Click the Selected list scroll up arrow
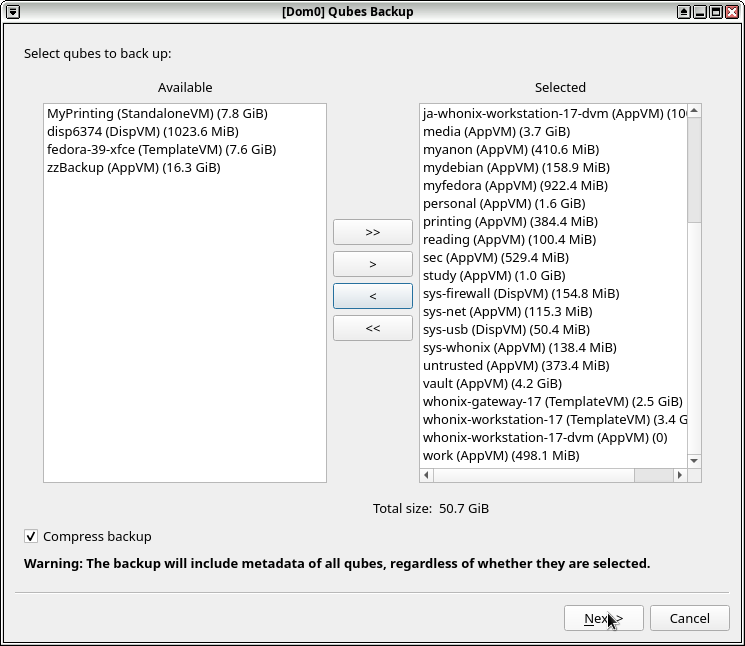745x646 pixels. point(694,111)
